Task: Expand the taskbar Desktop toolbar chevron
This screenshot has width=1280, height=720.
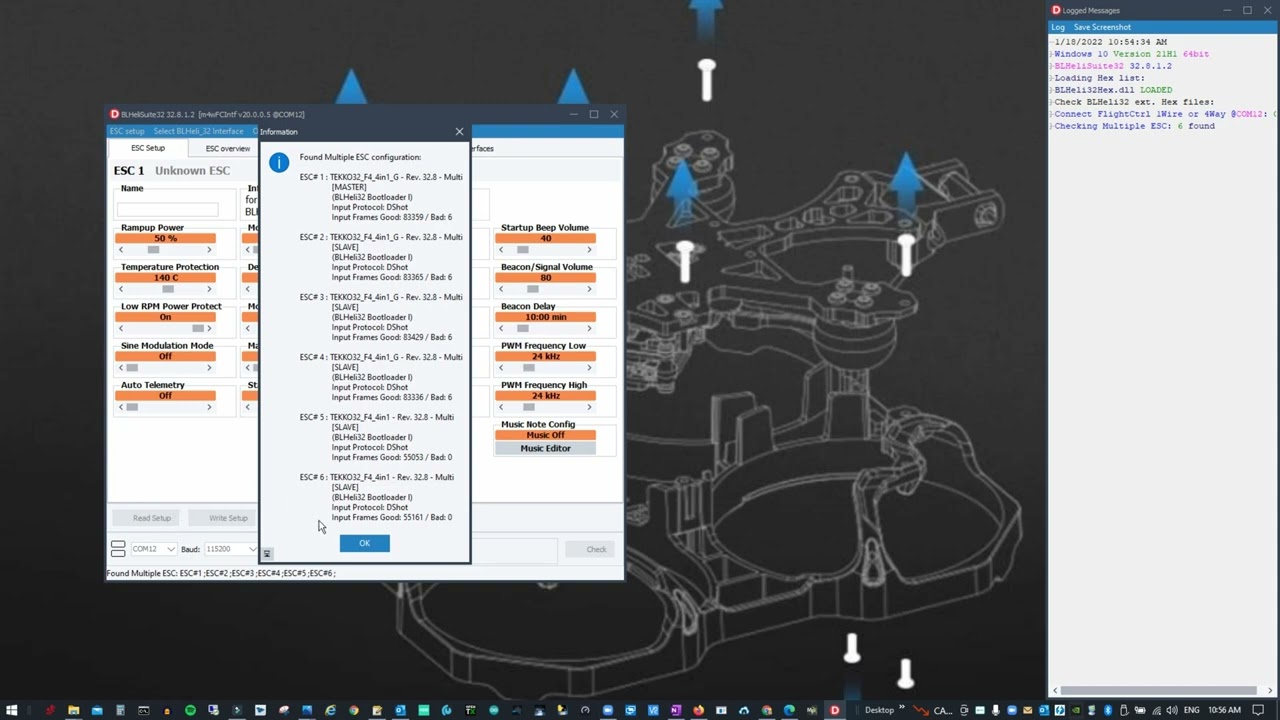Action: (x=901, y=709)
